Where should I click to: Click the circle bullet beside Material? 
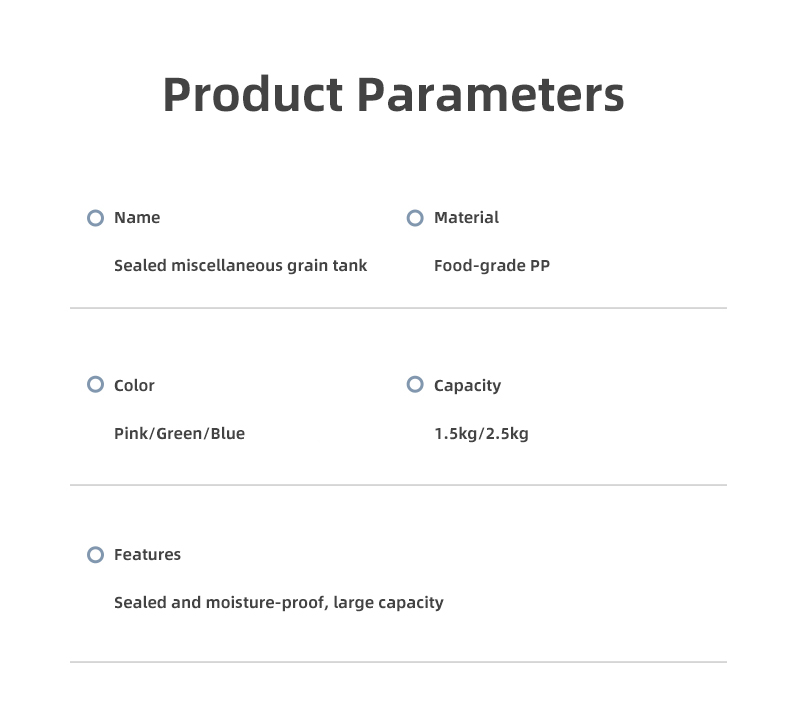(x=415, y=218)
